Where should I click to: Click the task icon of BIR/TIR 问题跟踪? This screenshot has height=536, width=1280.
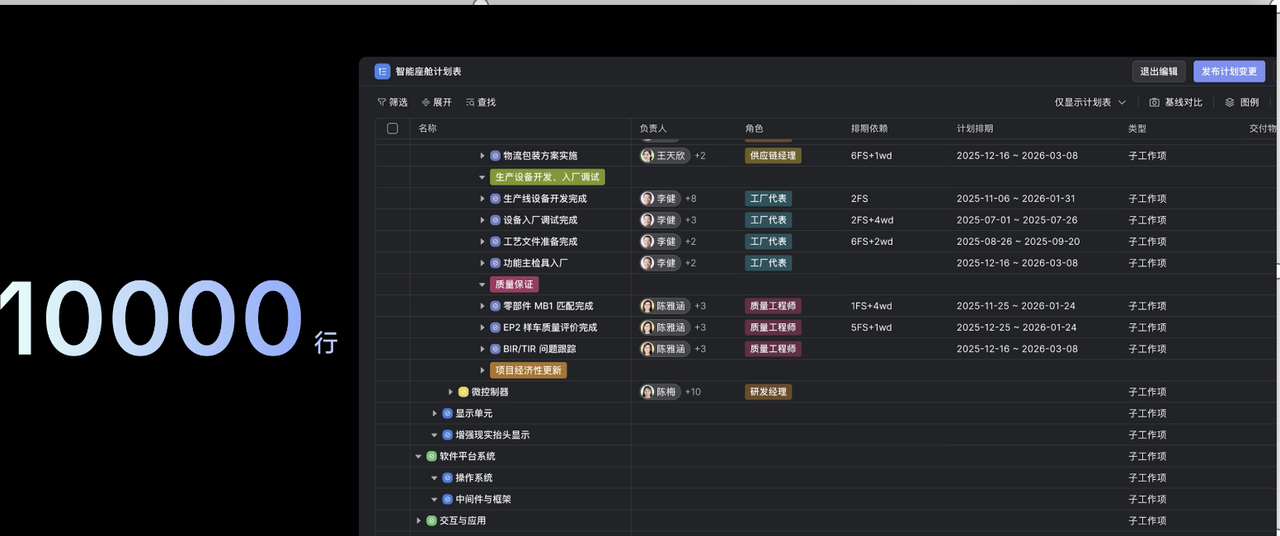tap(495, 349)
